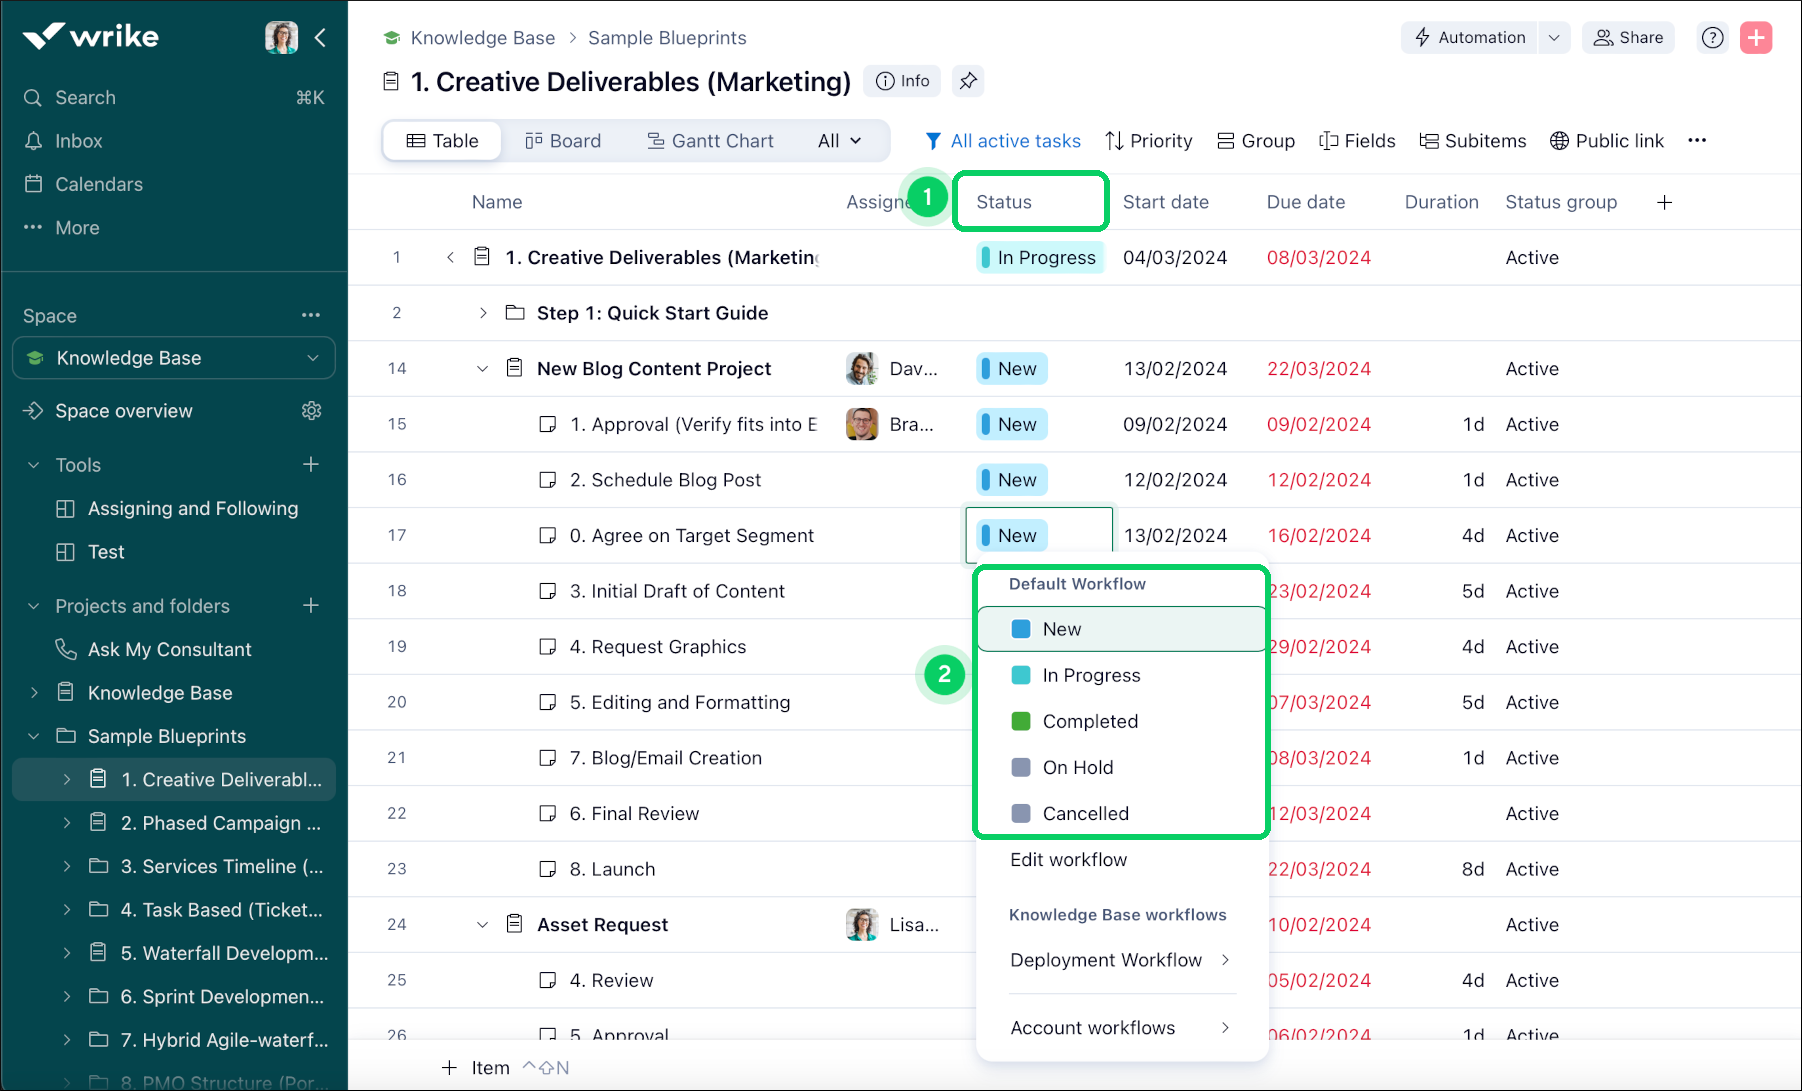
Task: Expand Step 1: Quick Start Guide folder
Action: point(483,313)
